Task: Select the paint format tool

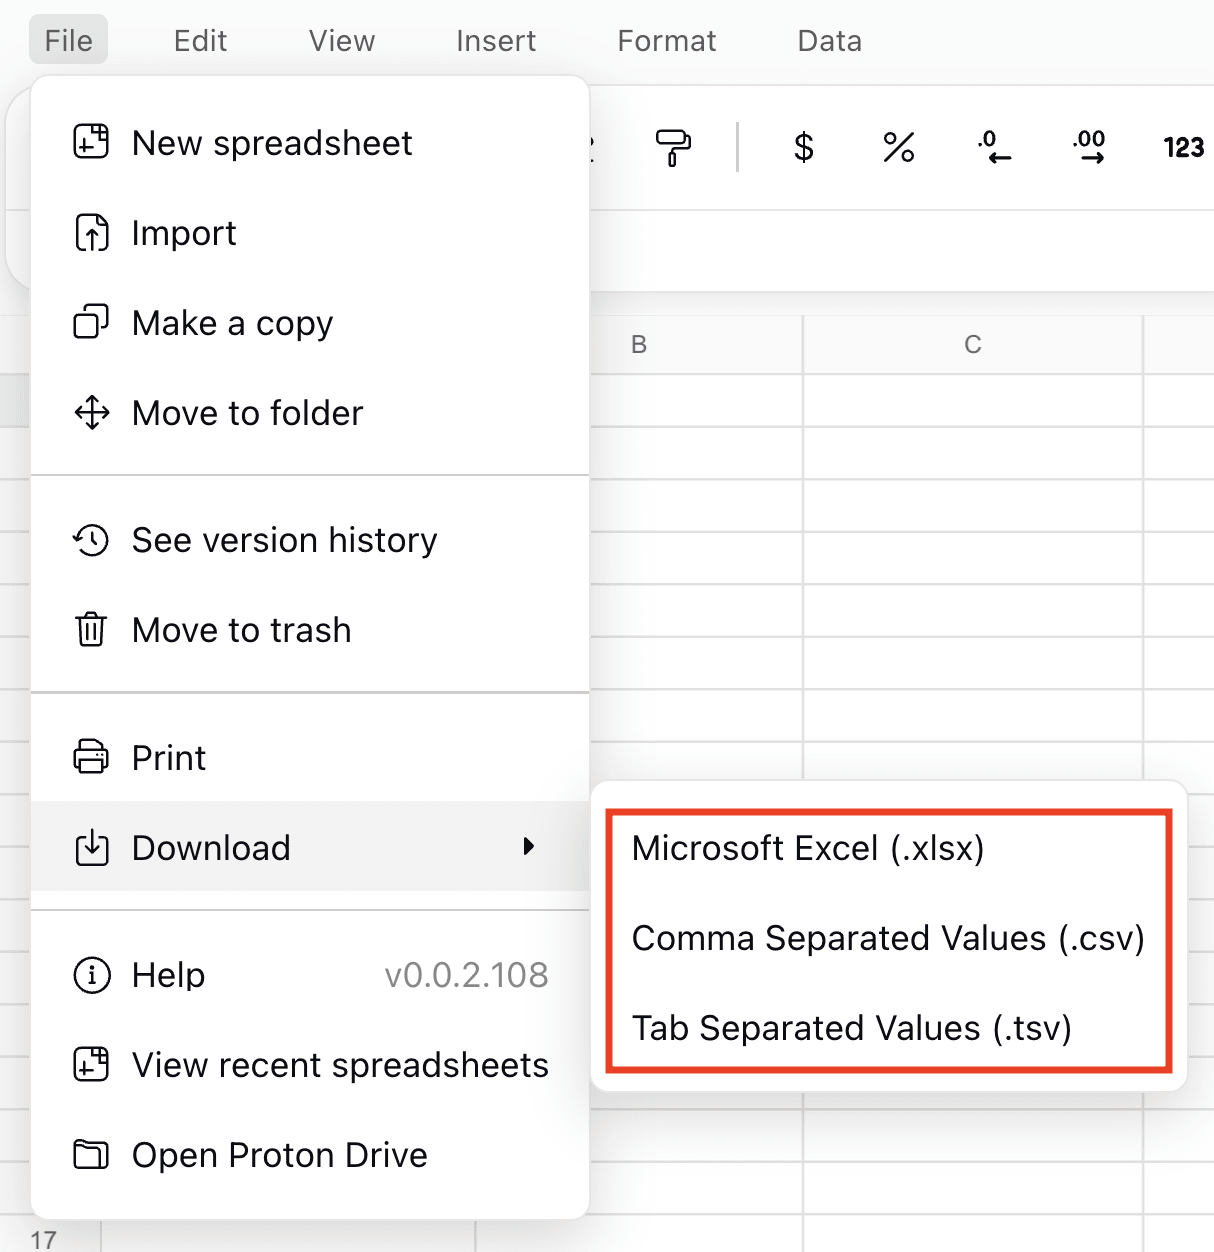Action: point(671,147)
